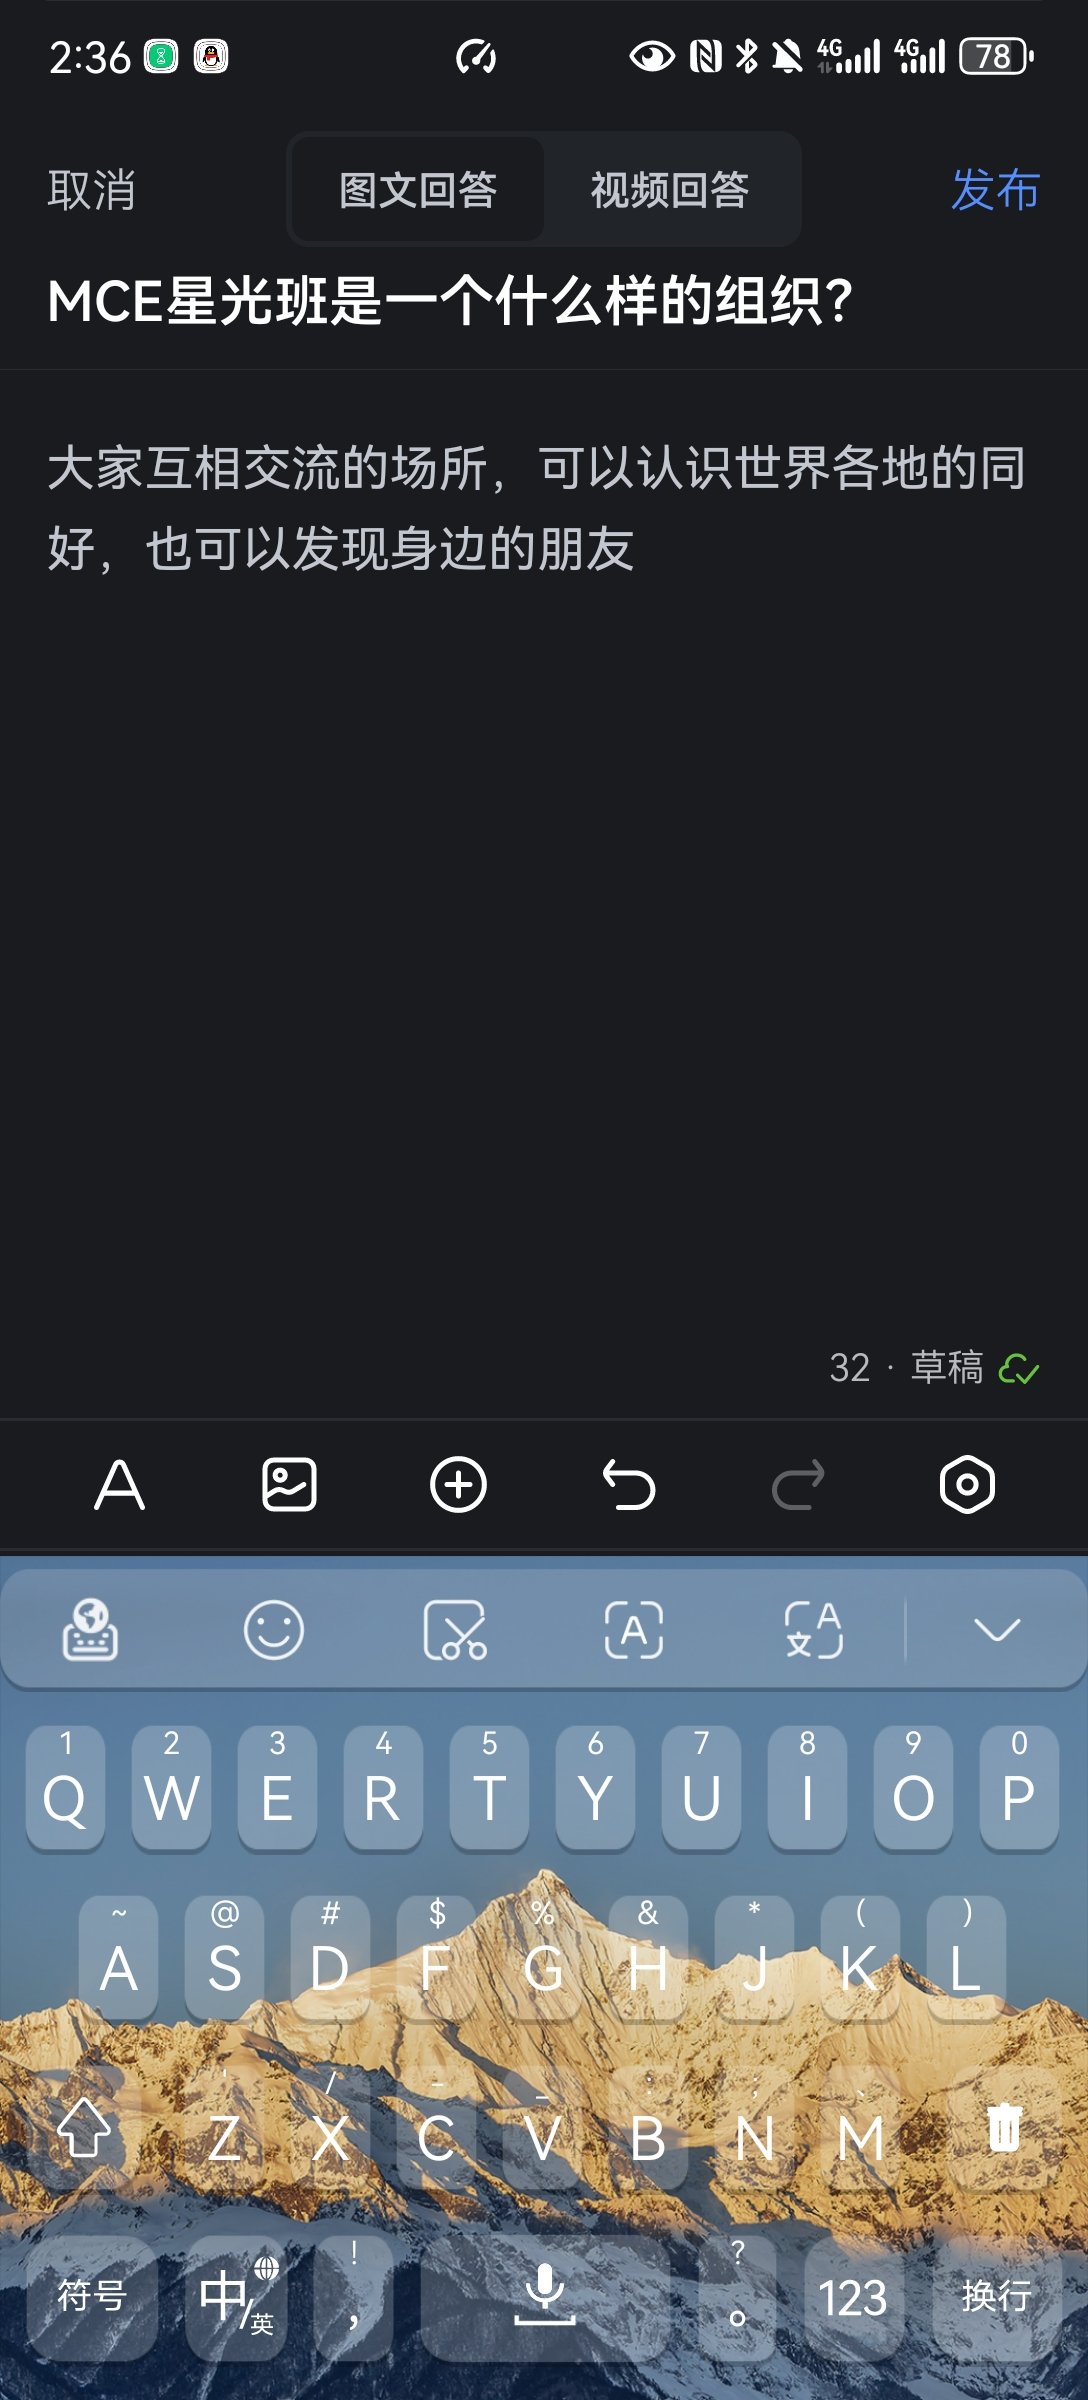Open keyboard globe settings icon
The image size is (1088, 2400).
point(91,1630)
